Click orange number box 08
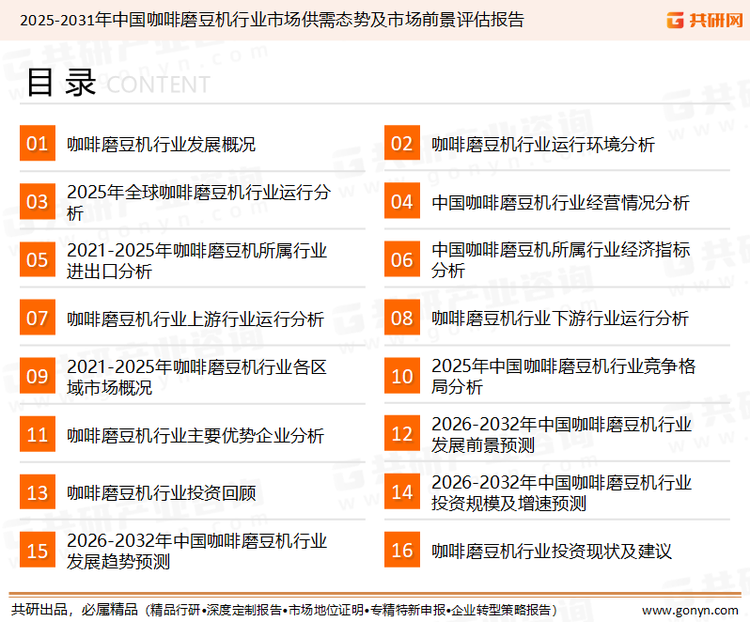This screenshot has width=750, height=622. coord(402,318)
